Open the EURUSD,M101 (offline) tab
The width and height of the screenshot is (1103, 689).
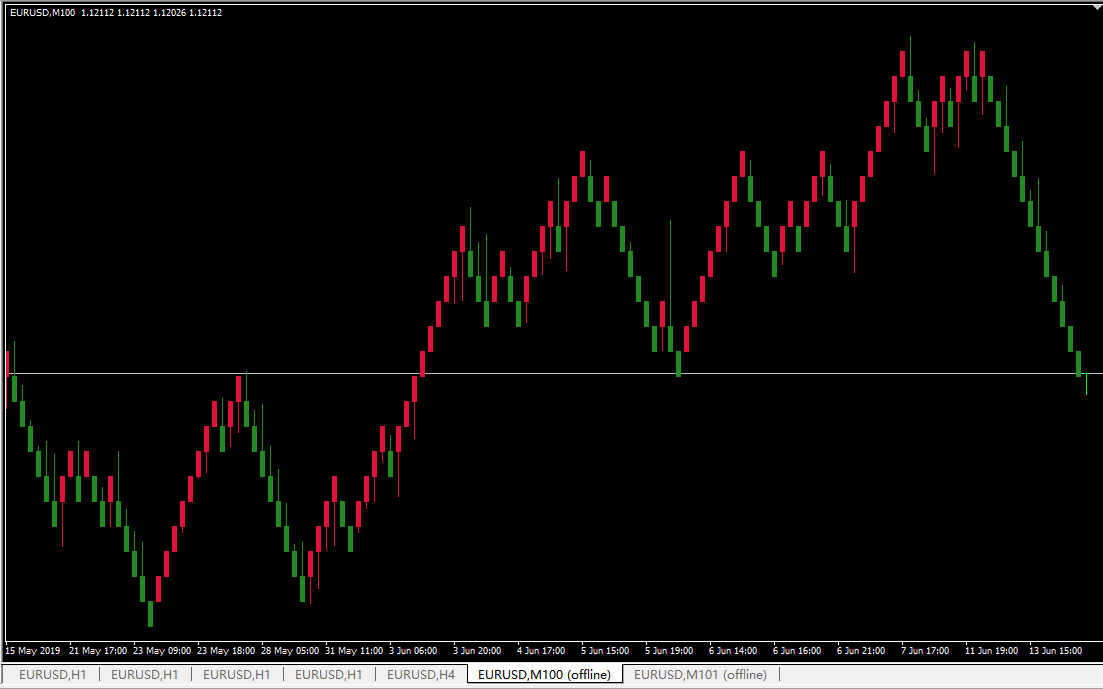[700, 675]
